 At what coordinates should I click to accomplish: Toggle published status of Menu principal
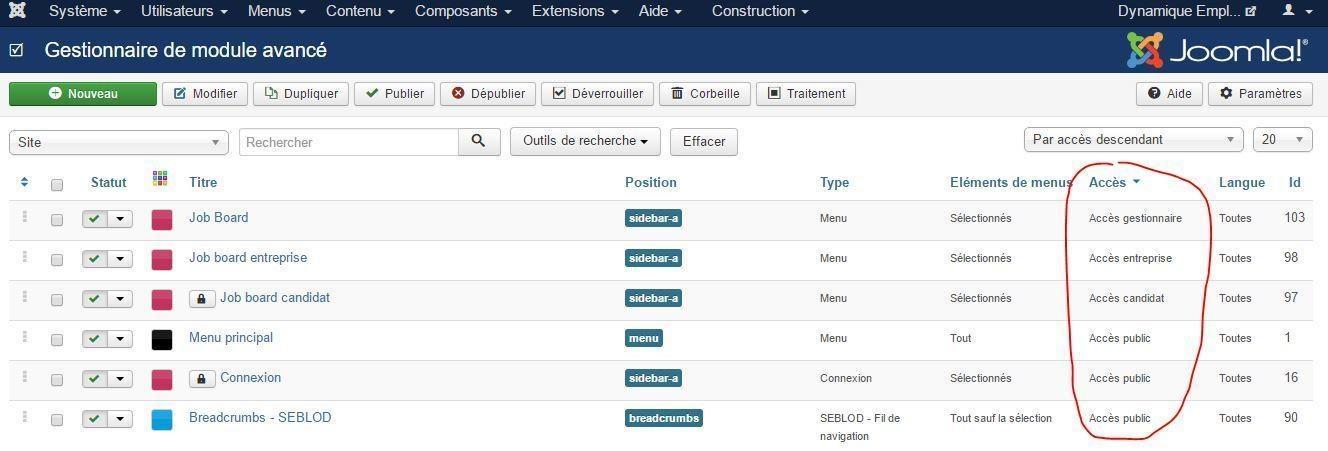click(x=95, y=339)
